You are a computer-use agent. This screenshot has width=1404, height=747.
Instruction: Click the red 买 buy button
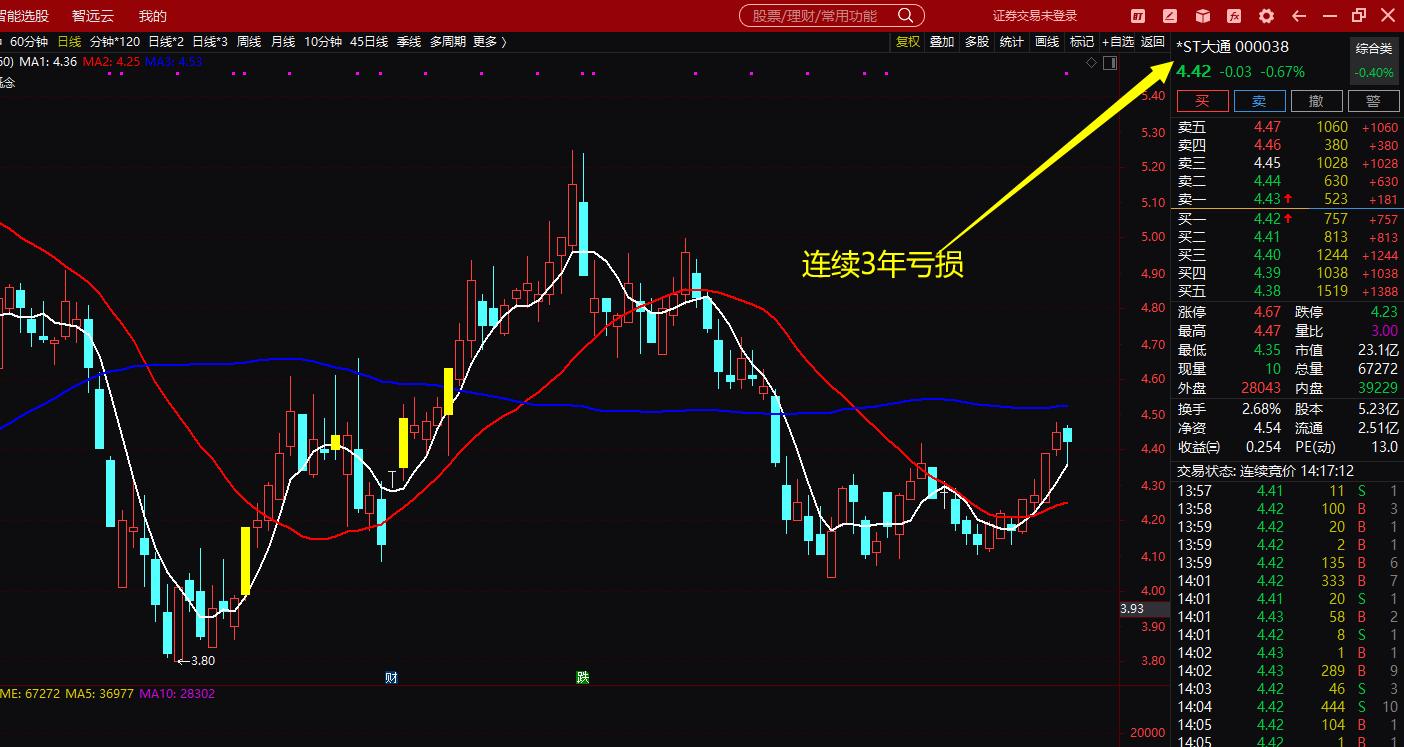click(1202, 100)
